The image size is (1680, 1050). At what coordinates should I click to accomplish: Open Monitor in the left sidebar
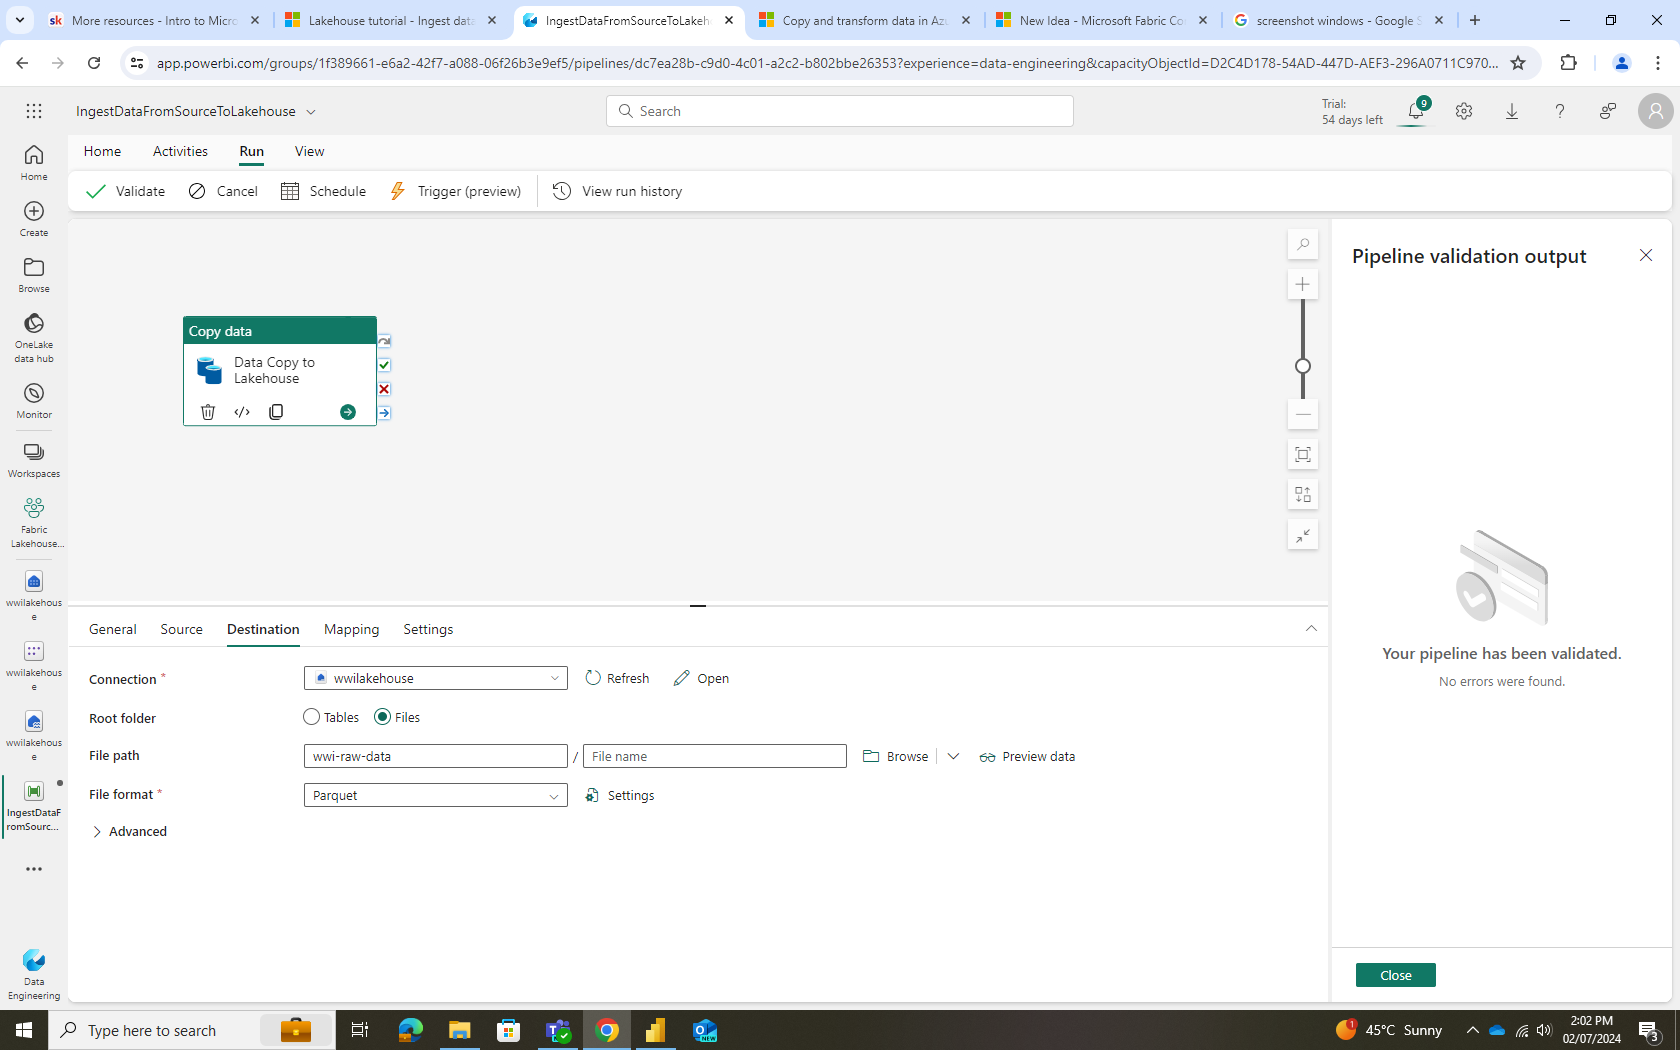coord(34,401)
